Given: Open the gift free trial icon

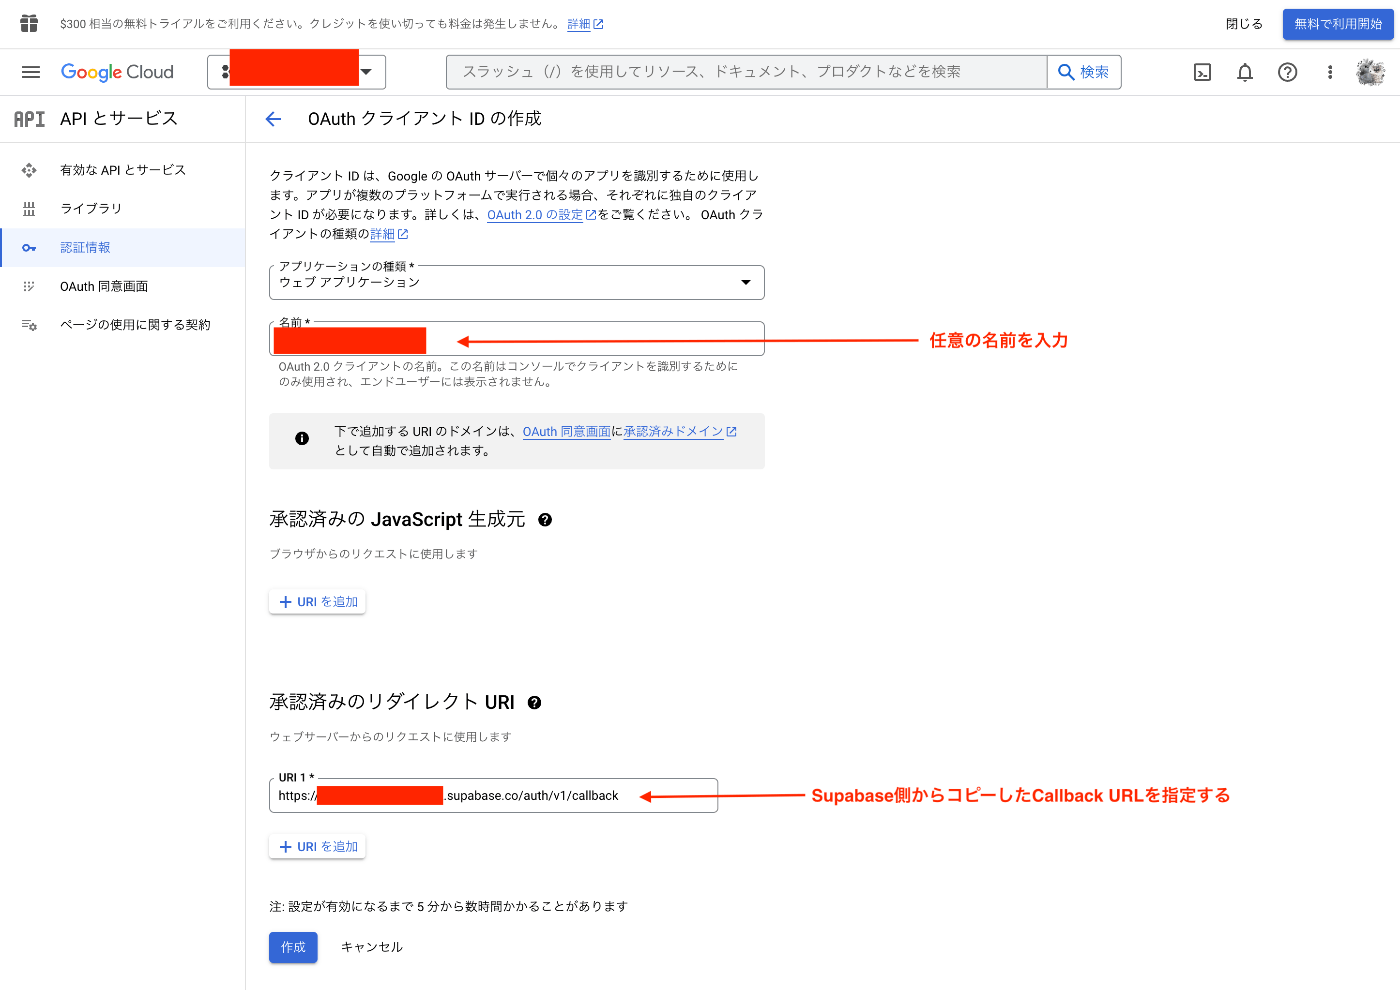Looking at the screenshot, I should point(29,23).
